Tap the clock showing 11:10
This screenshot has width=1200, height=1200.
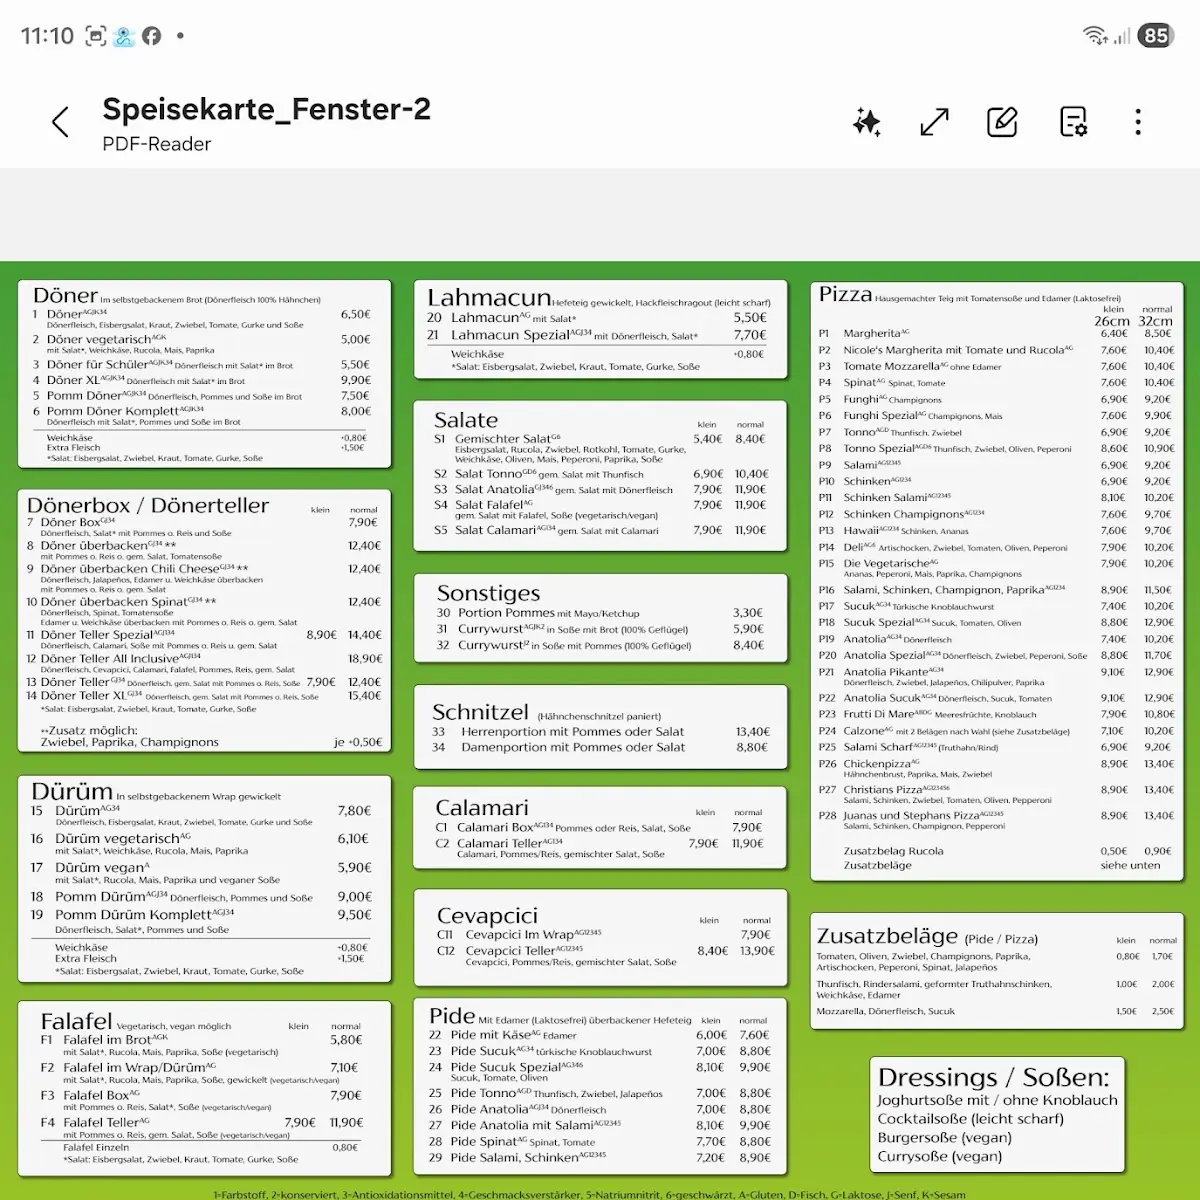47,36
